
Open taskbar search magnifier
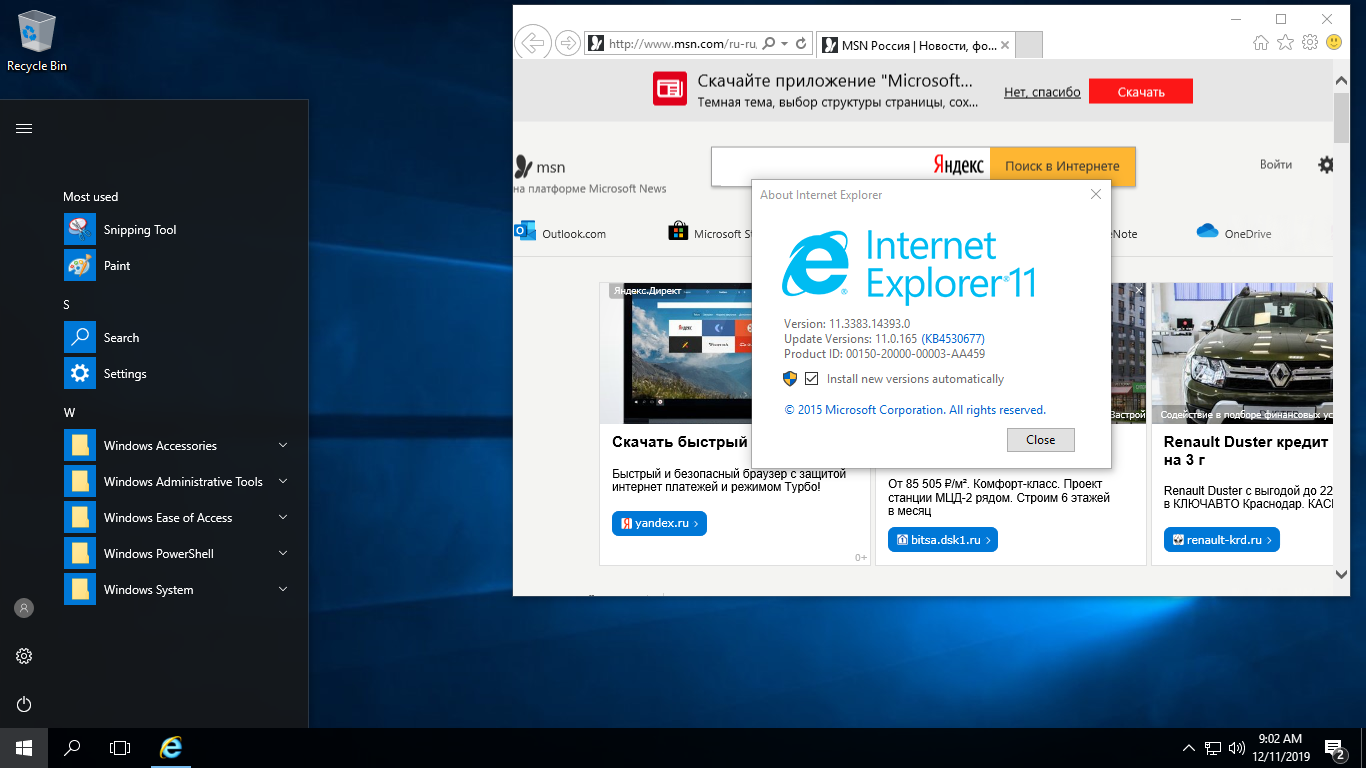point(72,747)
